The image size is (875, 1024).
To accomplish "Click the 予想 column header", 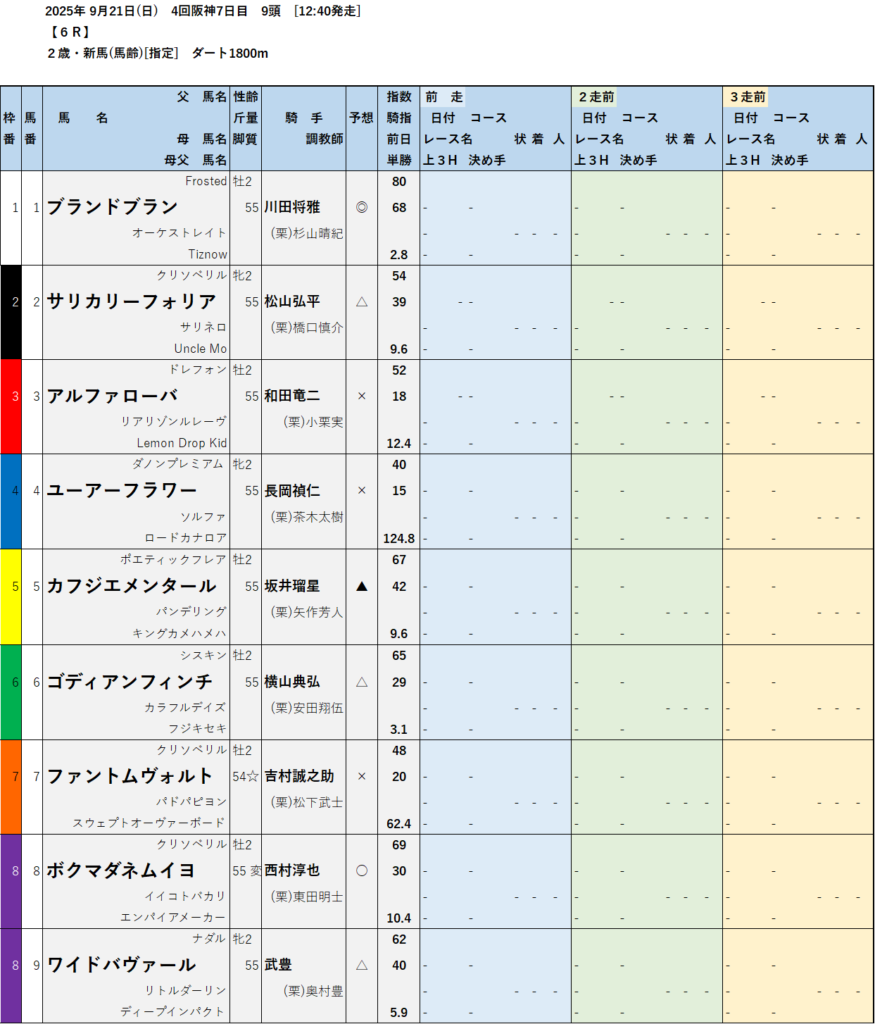I will coord(361,118).
